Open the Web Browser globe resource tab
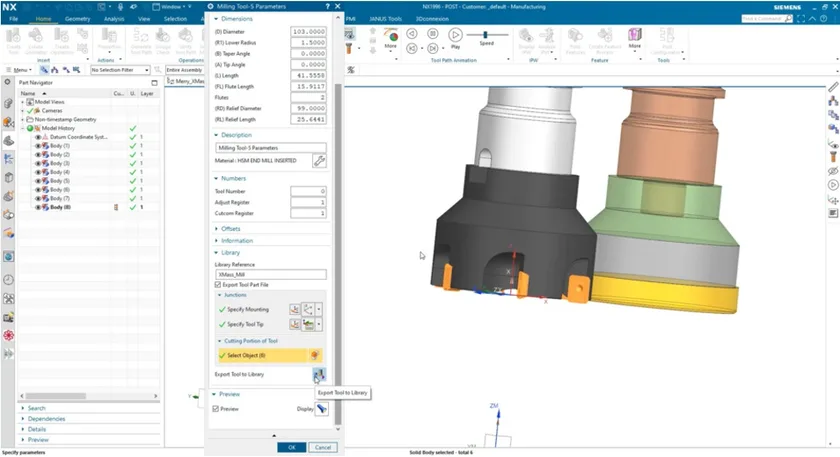The height and width of the screenshot is (457, 840). 9,257
